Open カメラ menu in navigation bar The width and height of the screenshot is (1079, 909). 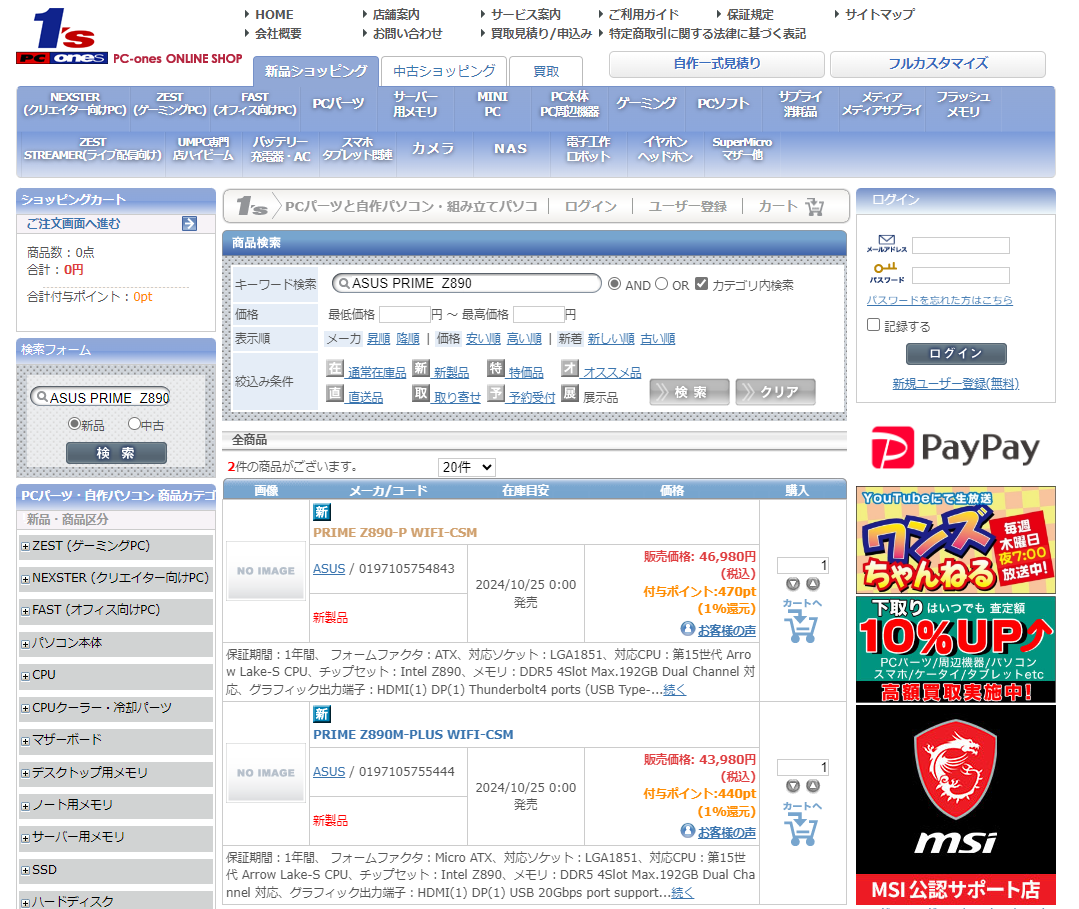[x=433, y=149]
